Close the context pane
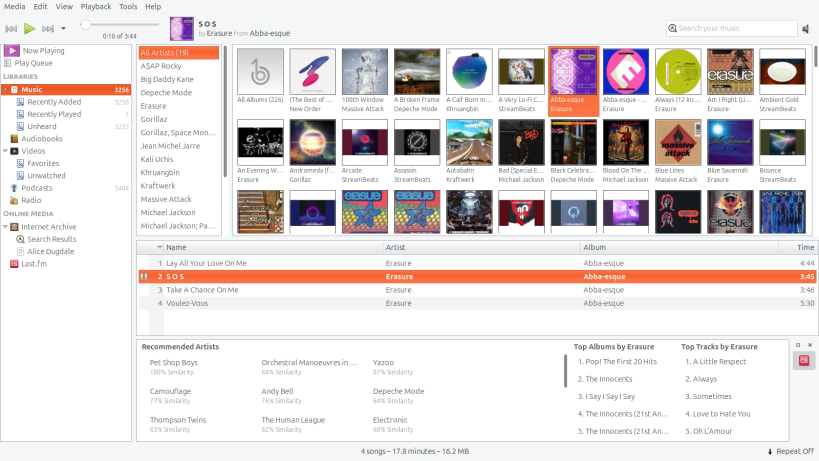 click(810, 345)
